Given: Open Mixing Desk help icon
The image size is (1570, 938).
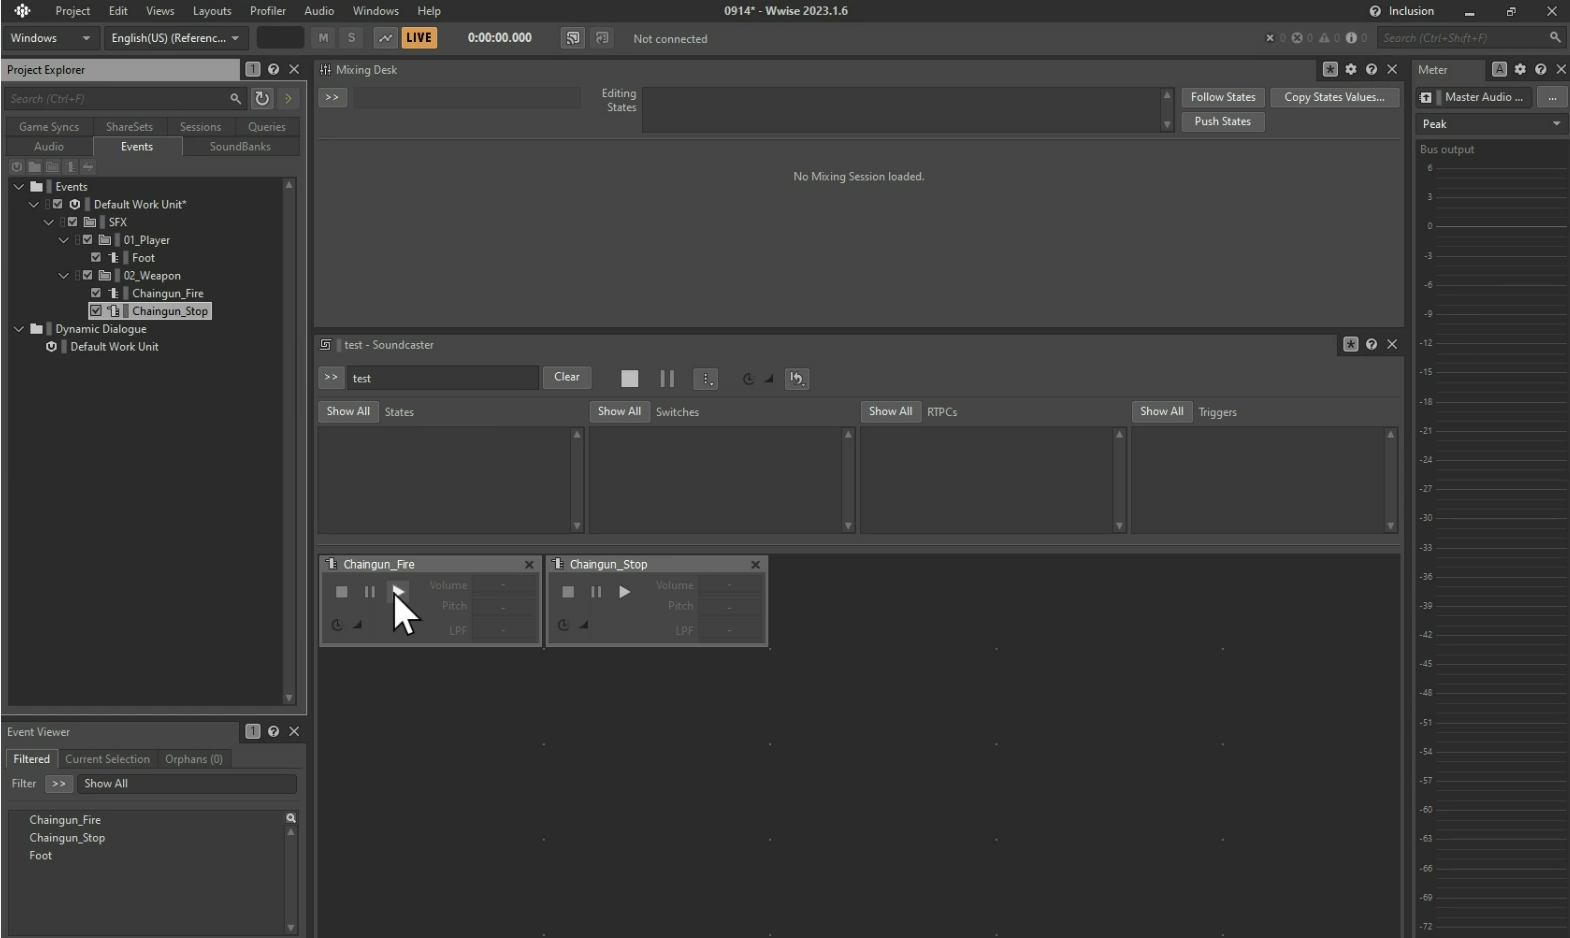Looking at the screenshot, I should click(x=1371, y=69).
